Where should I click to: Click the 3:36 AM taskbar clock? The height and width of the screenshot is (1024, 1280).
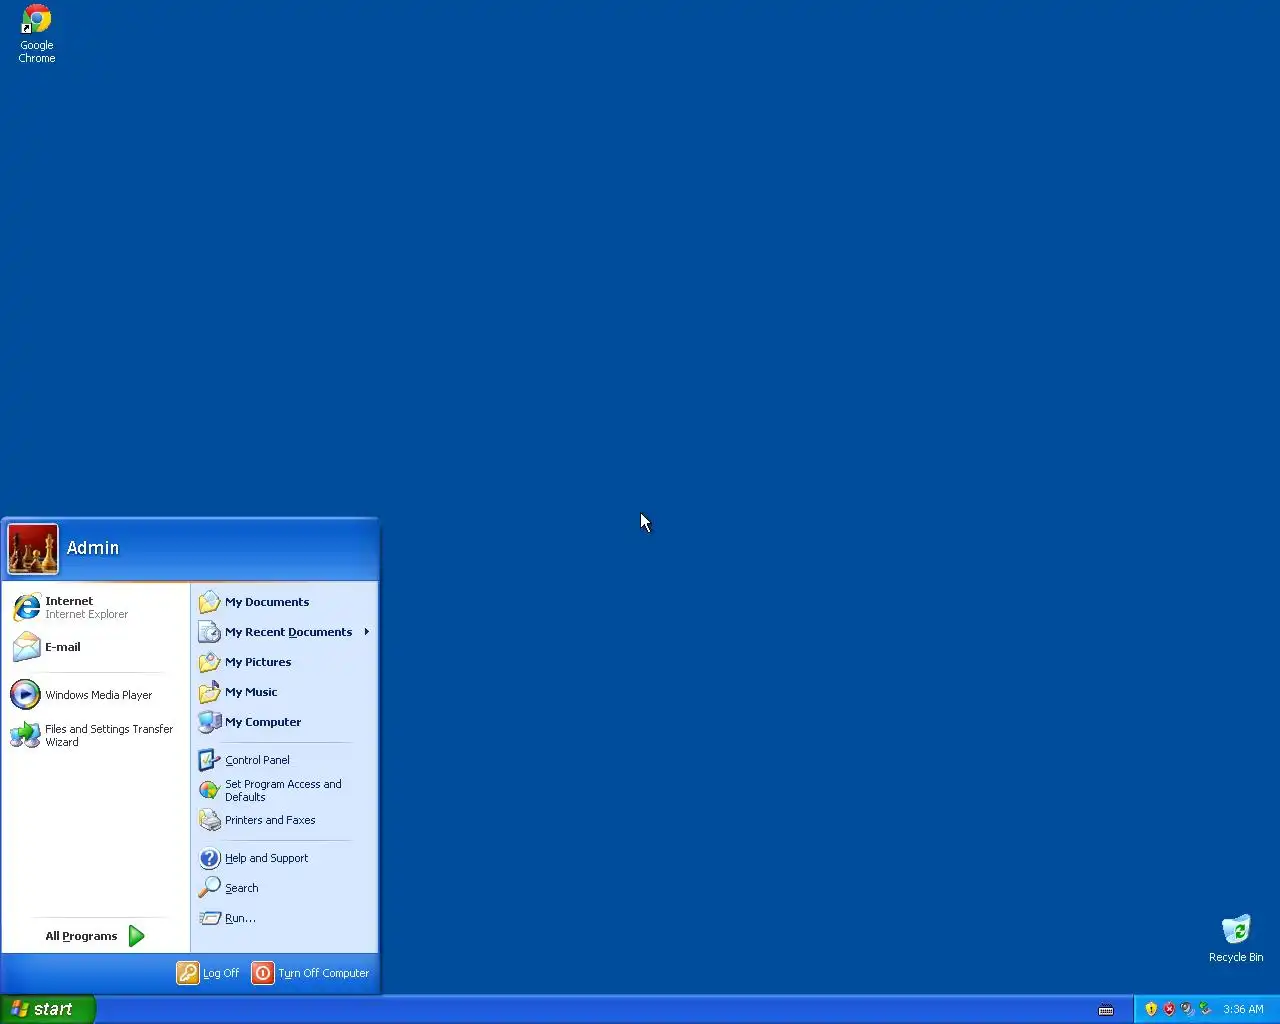1243,1010
